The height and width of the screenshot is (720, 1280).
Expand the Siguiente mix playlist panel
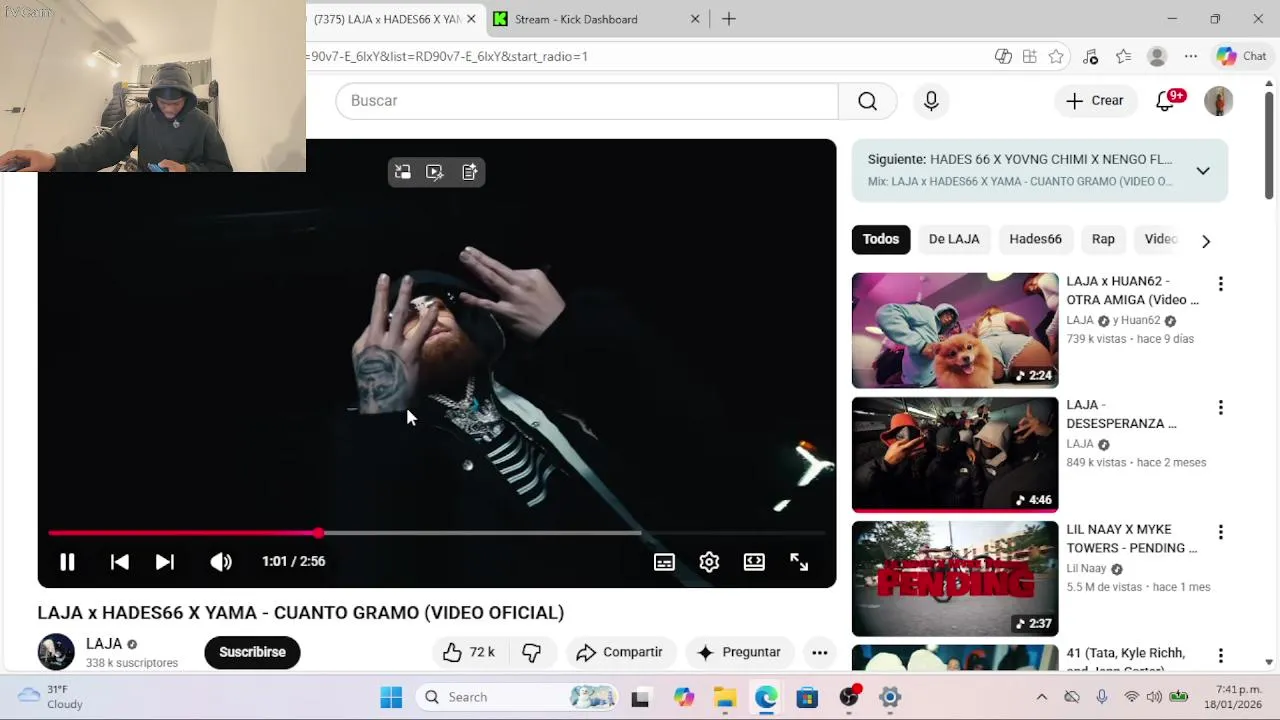click(x=1203, y=171)
